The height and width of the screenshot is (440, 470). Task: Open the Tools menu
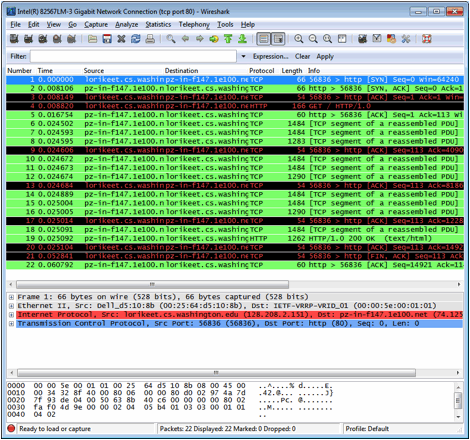(225, 24)
